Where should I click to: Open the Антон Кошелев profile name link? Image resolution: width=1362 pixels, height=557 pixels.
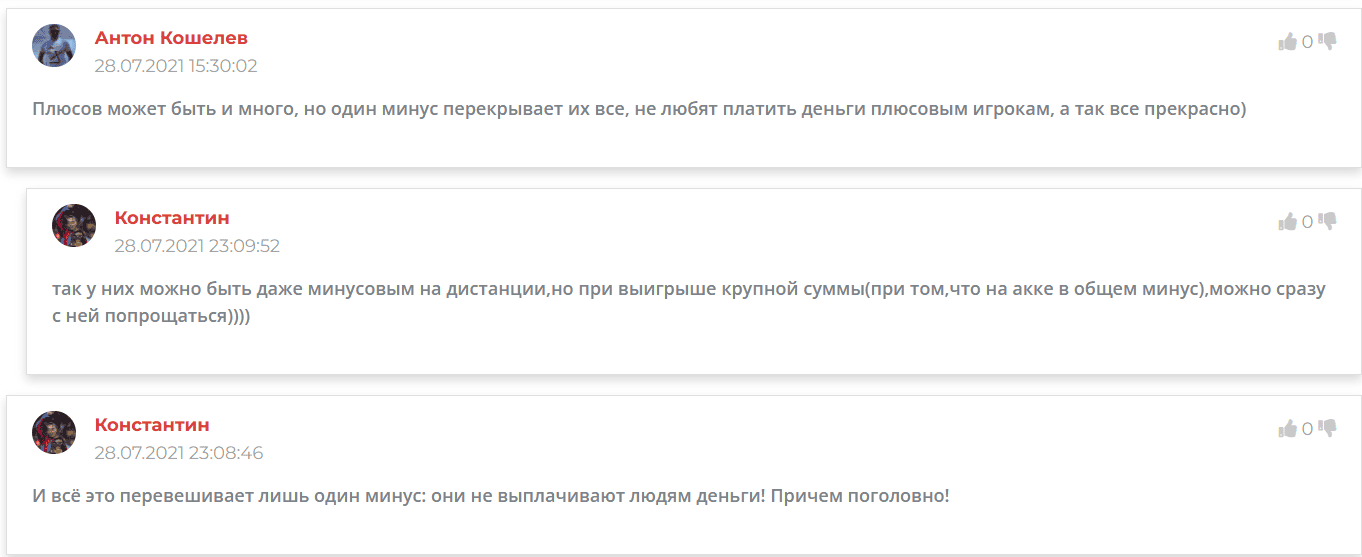[x=171, y=38]
